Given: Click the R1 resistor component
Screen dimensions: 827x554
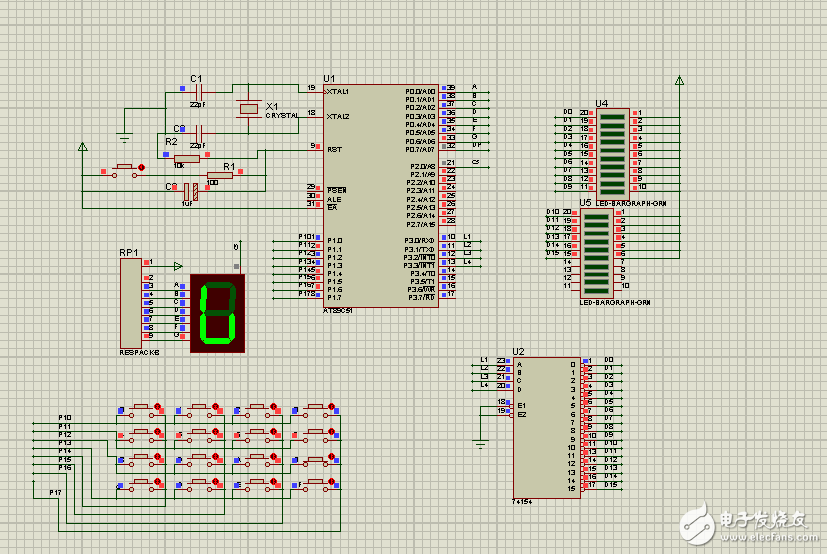Looking at the screenshot, I should 220,175.
